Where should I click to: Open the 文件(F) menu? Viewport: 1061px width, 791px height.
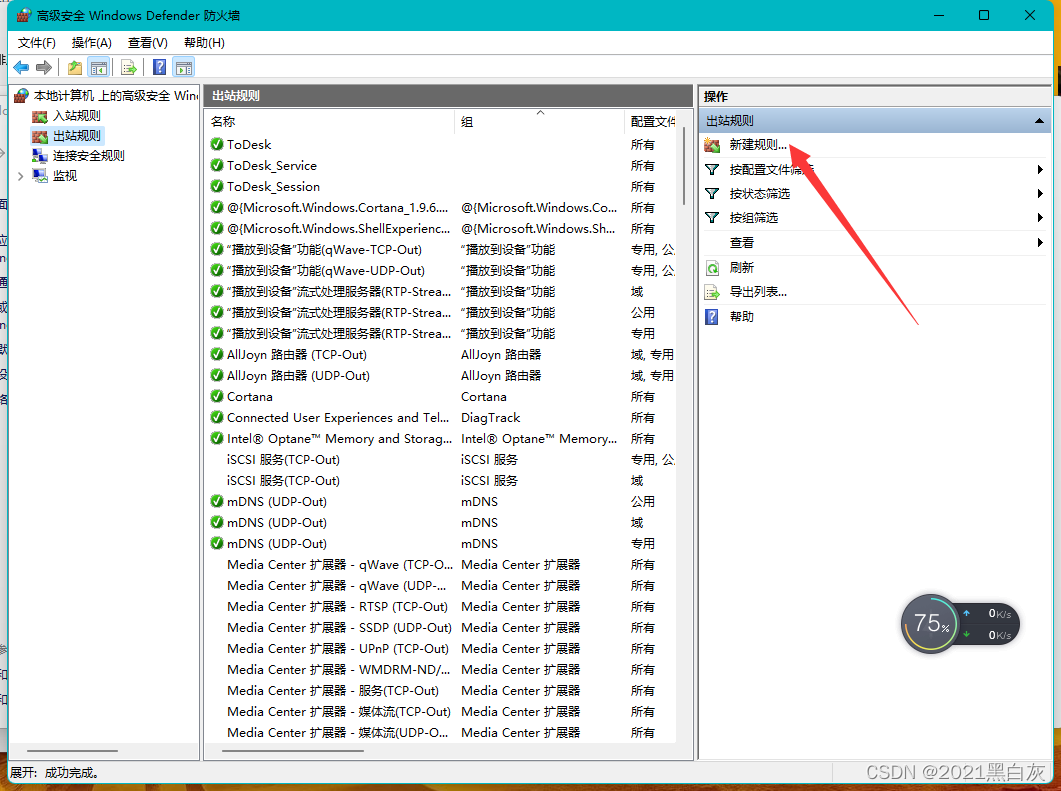pyautogui.click(x=37, y=43)
